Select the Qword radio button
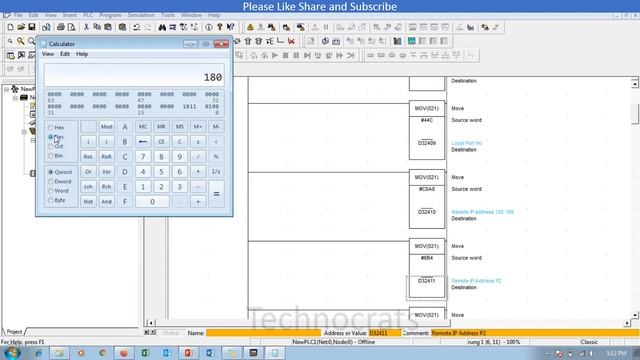This screenshot has width=640, height=360. pos(51,172)
